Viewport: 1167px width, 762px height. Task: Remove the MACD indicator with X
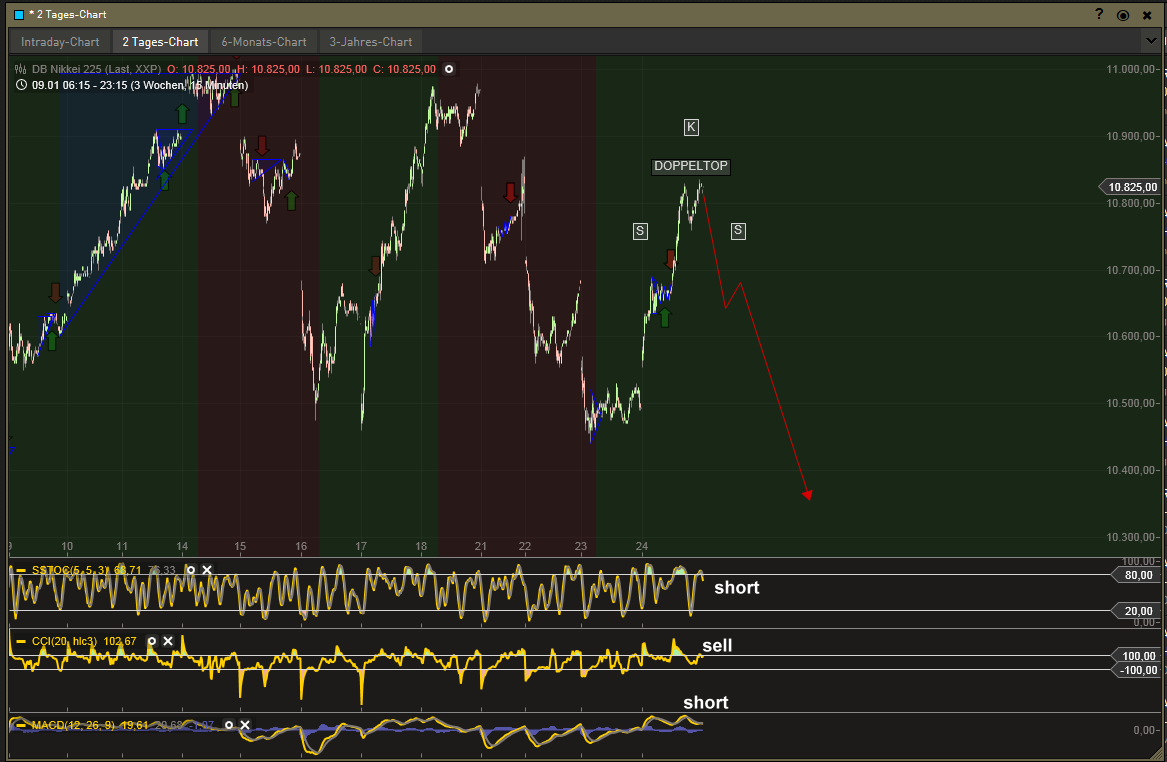click(x=245, y=725)
